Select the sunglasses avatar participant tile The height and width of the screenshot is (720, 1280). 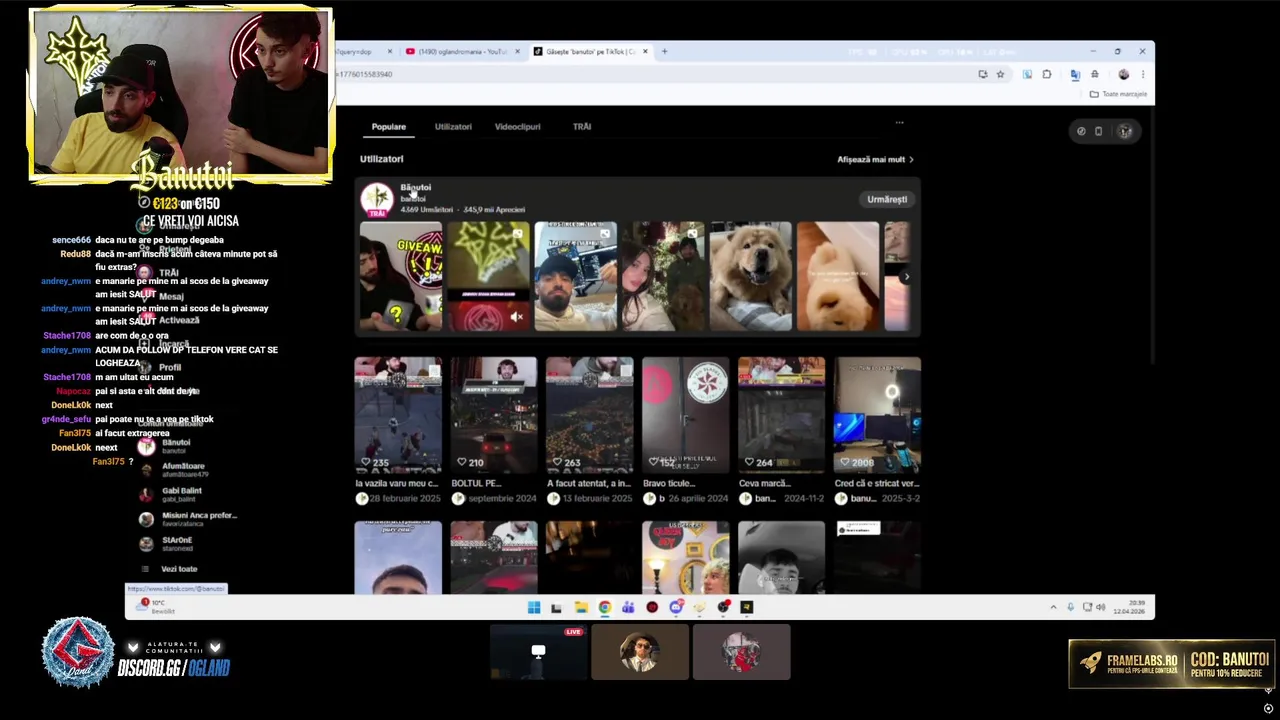point(640,652)
